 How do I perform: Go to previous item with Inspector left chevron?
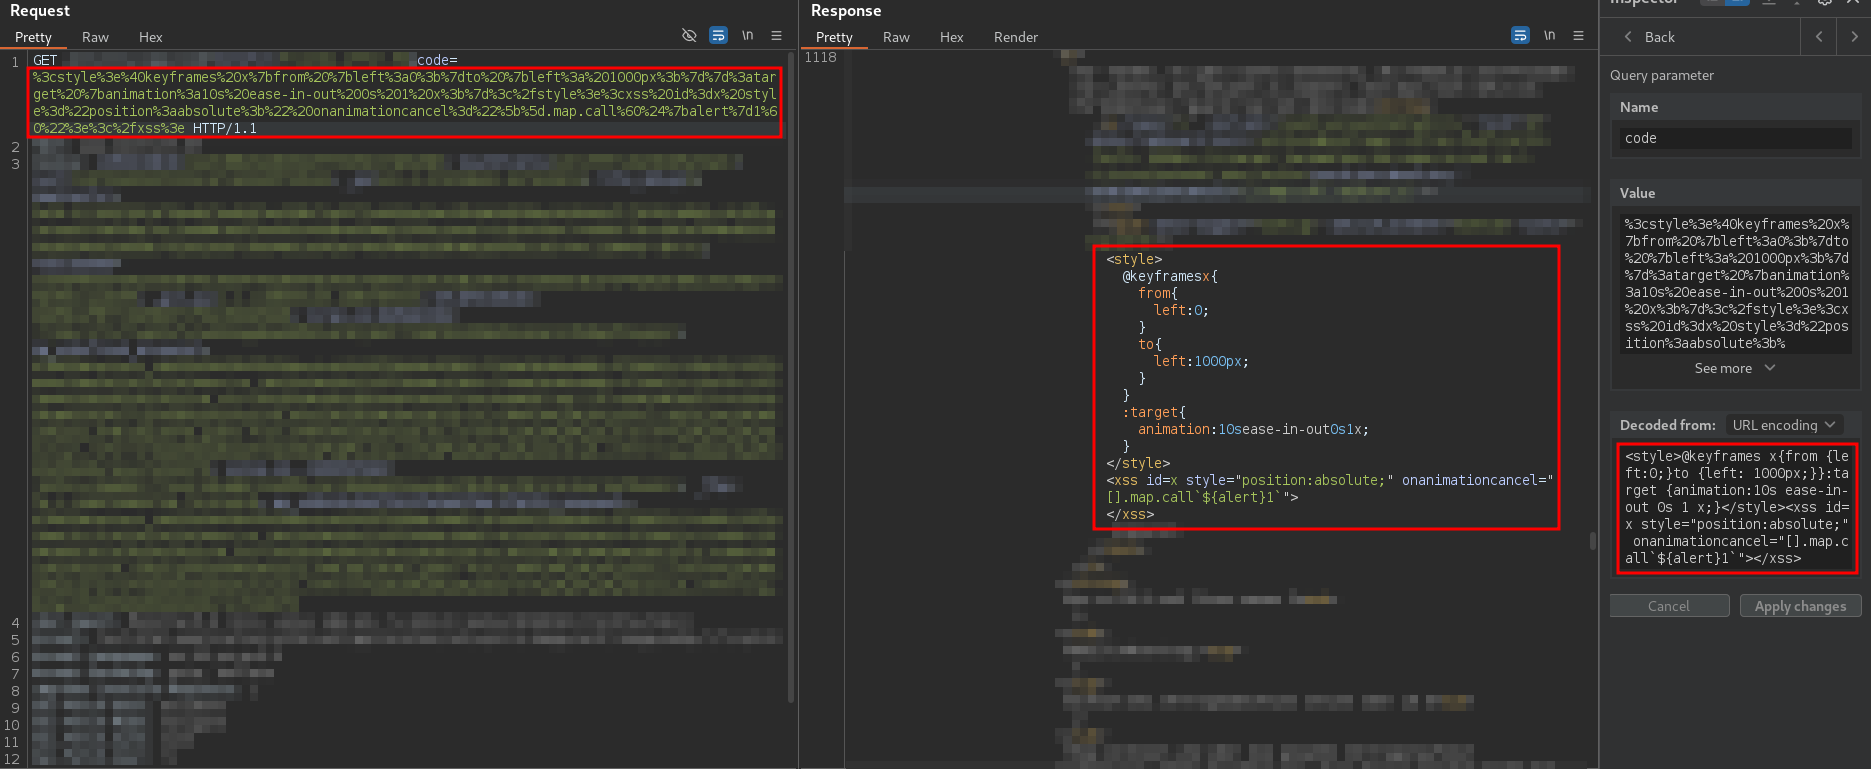[x=1818, y=37]
